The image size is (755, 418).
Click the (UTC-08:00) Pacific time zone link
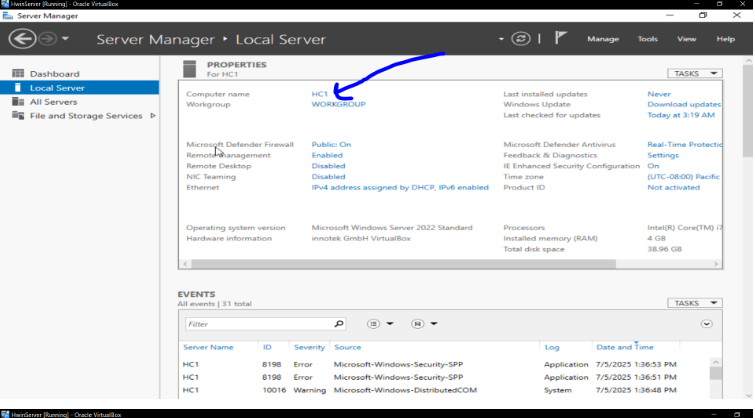coord(684,177)
